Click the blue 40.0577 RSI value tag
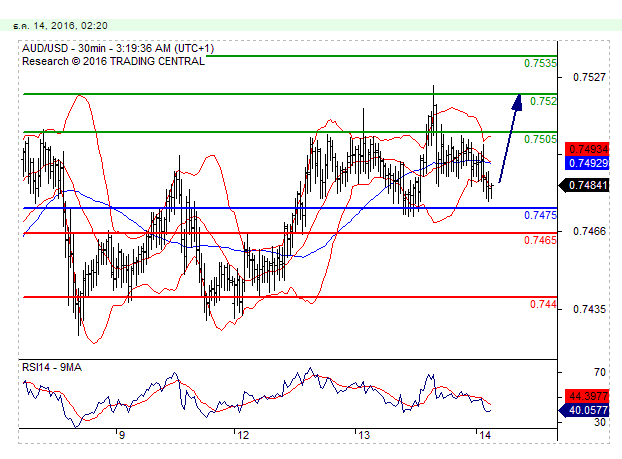The image size is (622, 459). (x=584, y=410)
